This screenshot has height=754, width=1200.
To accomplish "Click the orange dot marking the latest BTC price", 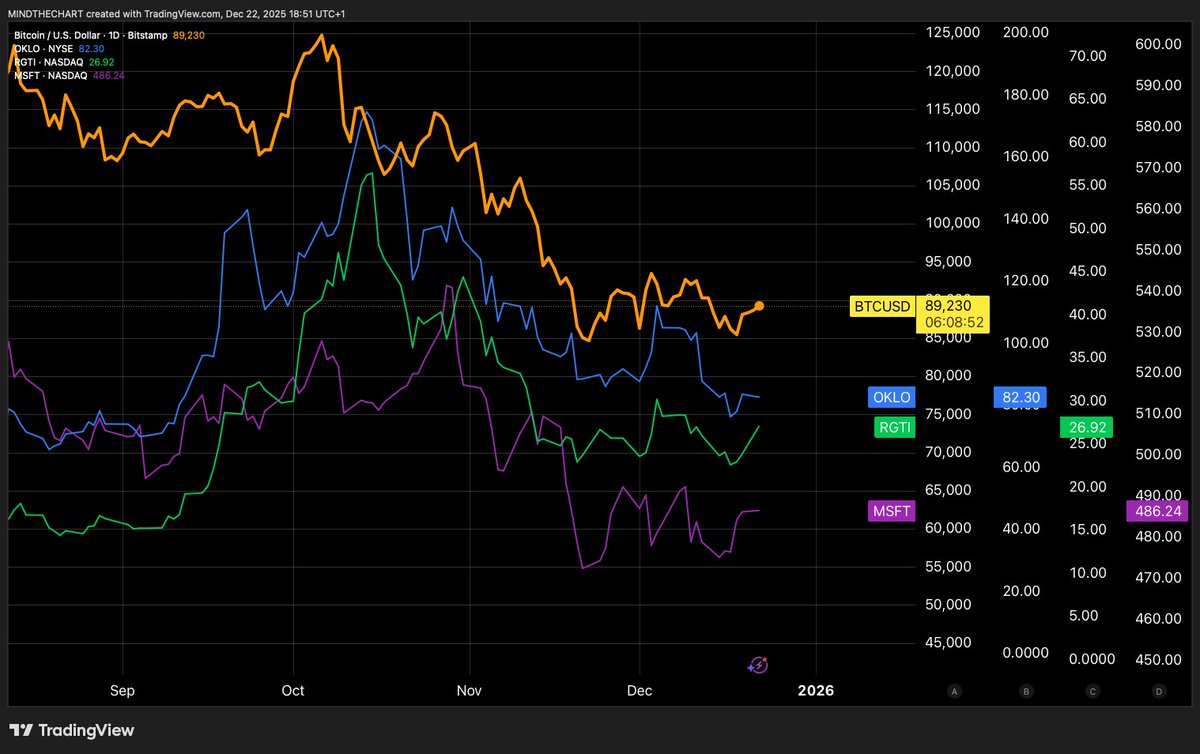I will pos(758,306).
